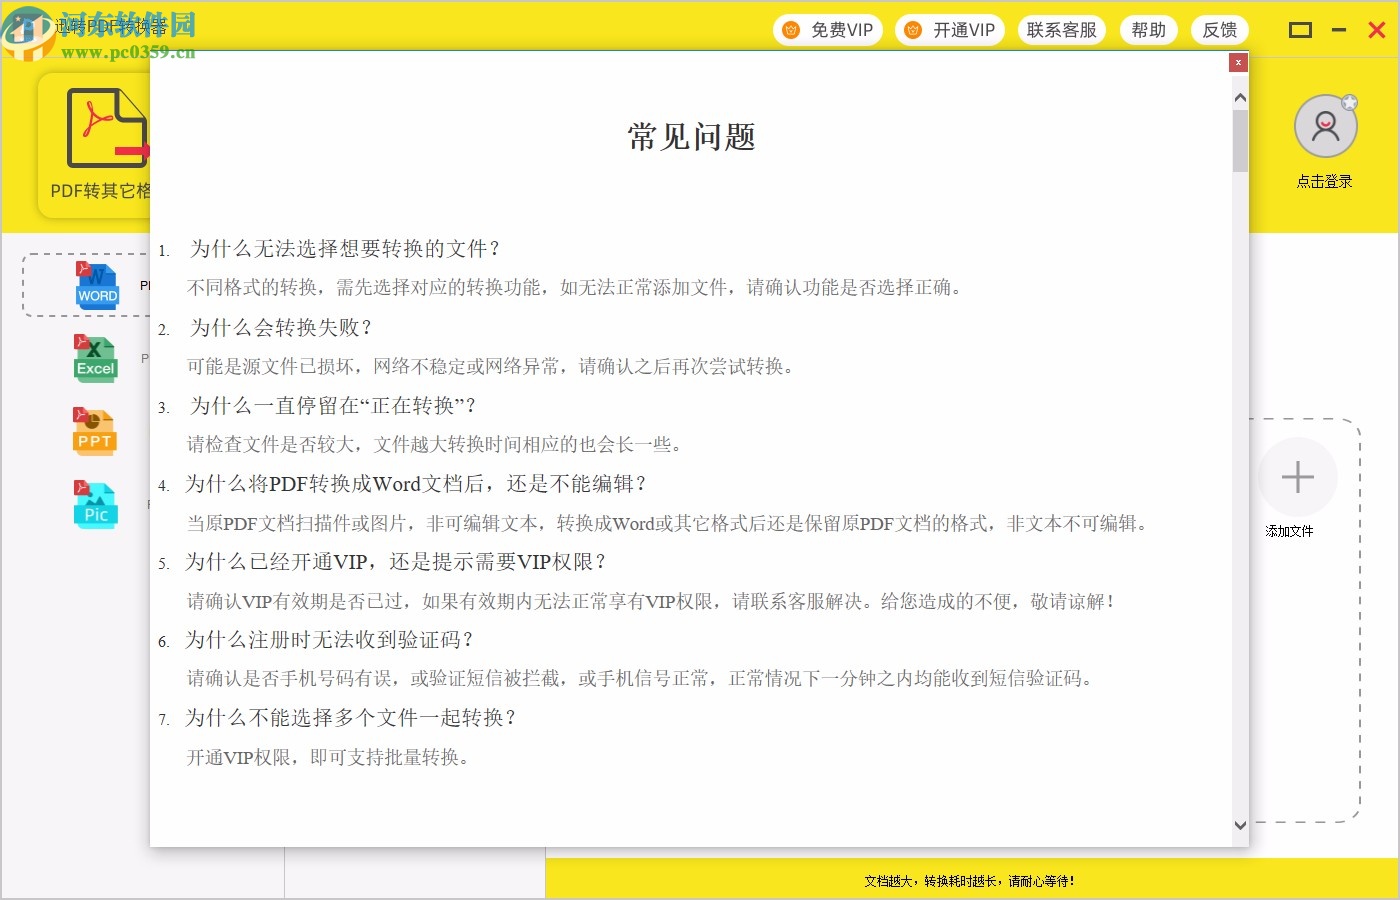Click the scrollbar up arrow in the dialog
Viewport: 1400px width, 900px height.
pyautogui.click(x=1240, y=97)
